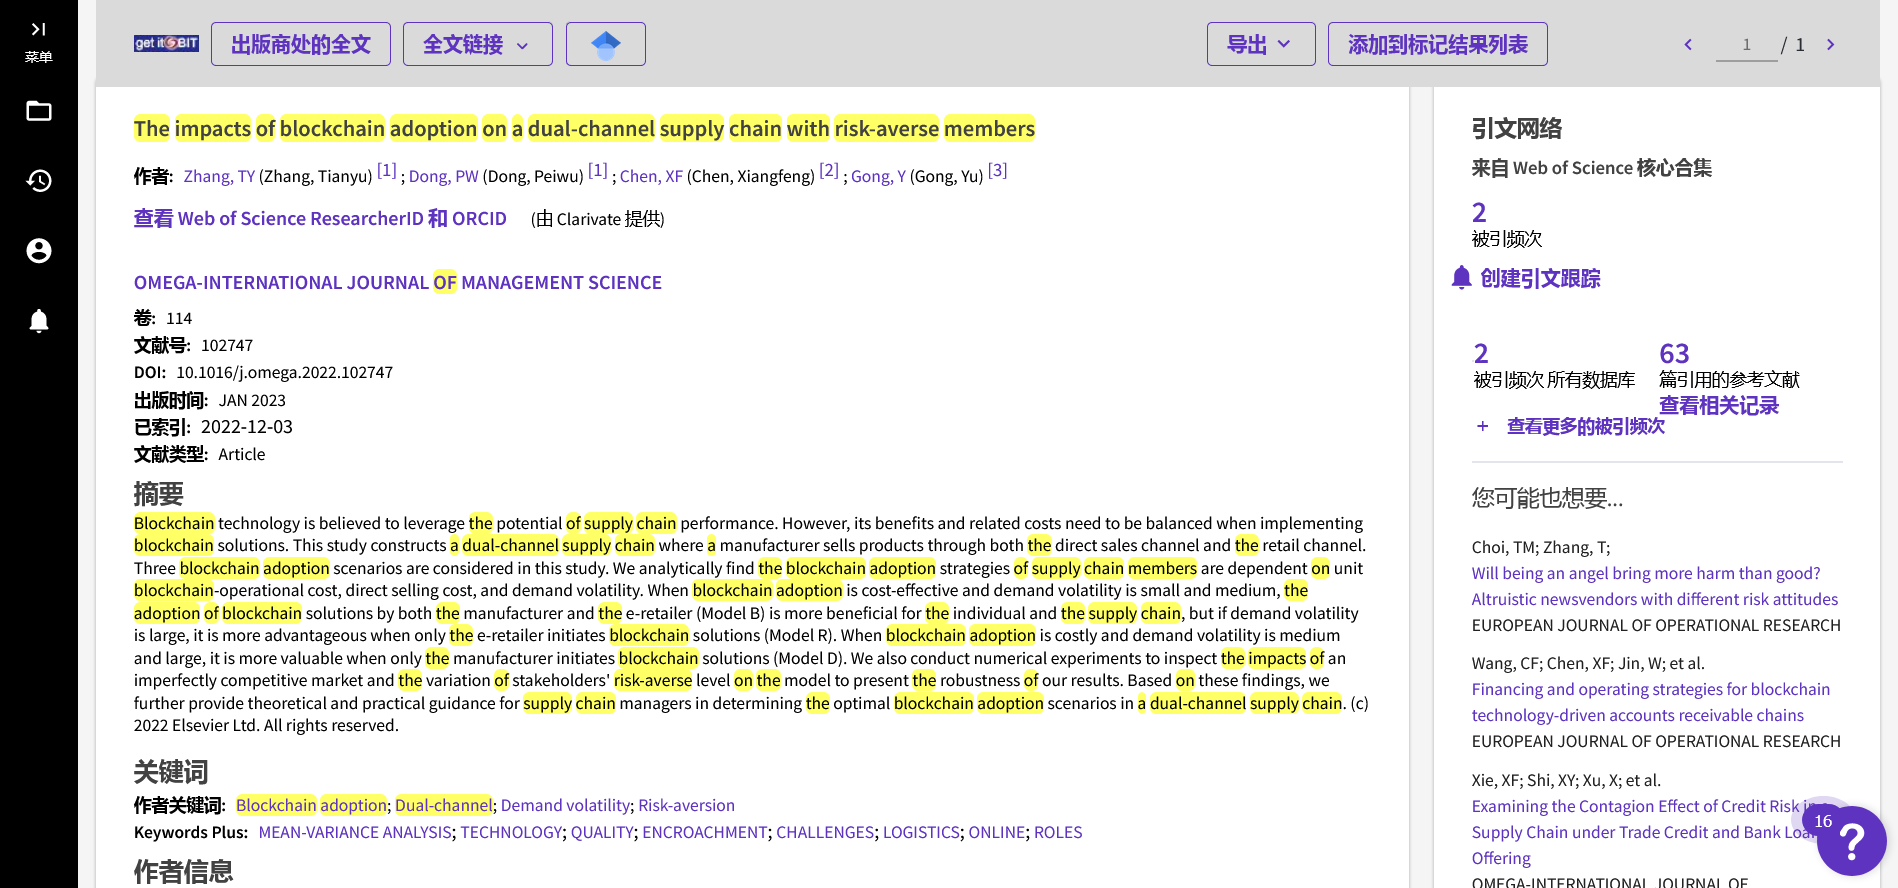Click 创建引文跟踪 citation alert link

1539,278
